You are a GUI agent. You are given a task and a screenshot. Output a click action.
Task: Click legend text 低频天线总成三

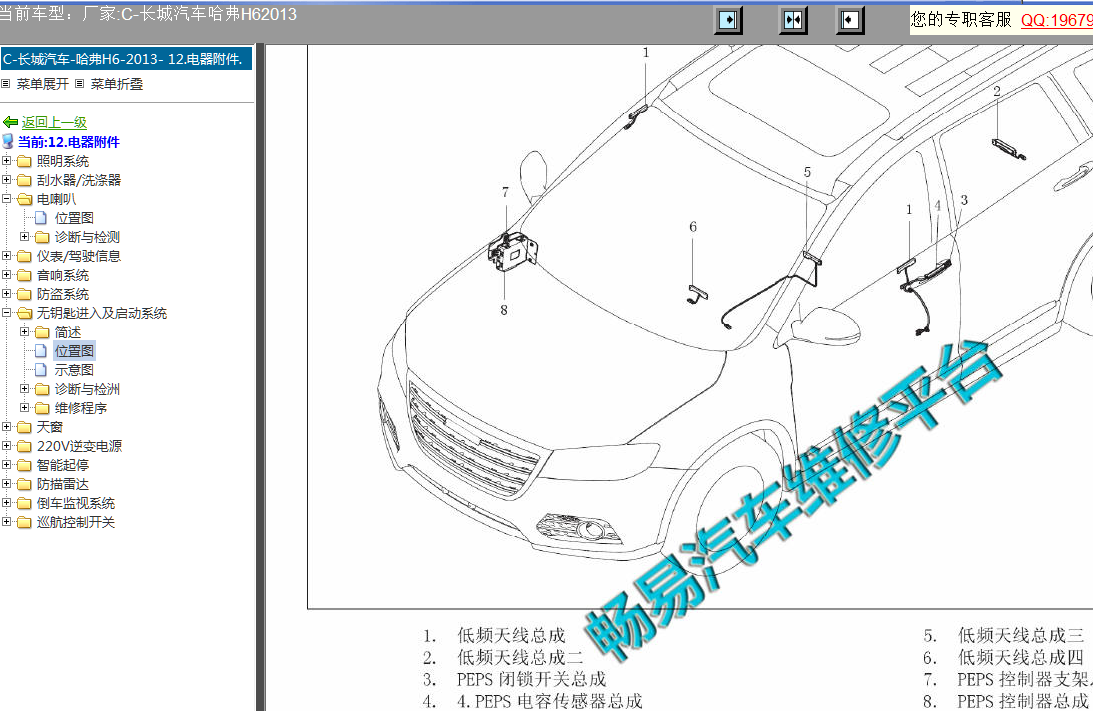pyautogui.click(x=1021, y=635)
